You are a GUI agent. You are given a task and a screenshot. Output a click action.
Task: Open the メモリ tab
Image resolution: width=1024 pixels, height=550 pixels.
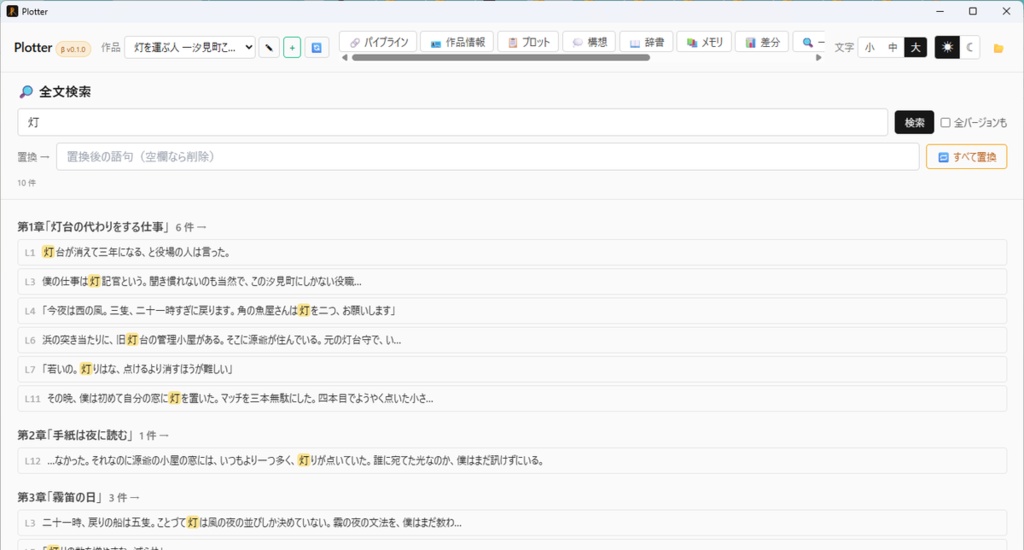tap(704, 42)
